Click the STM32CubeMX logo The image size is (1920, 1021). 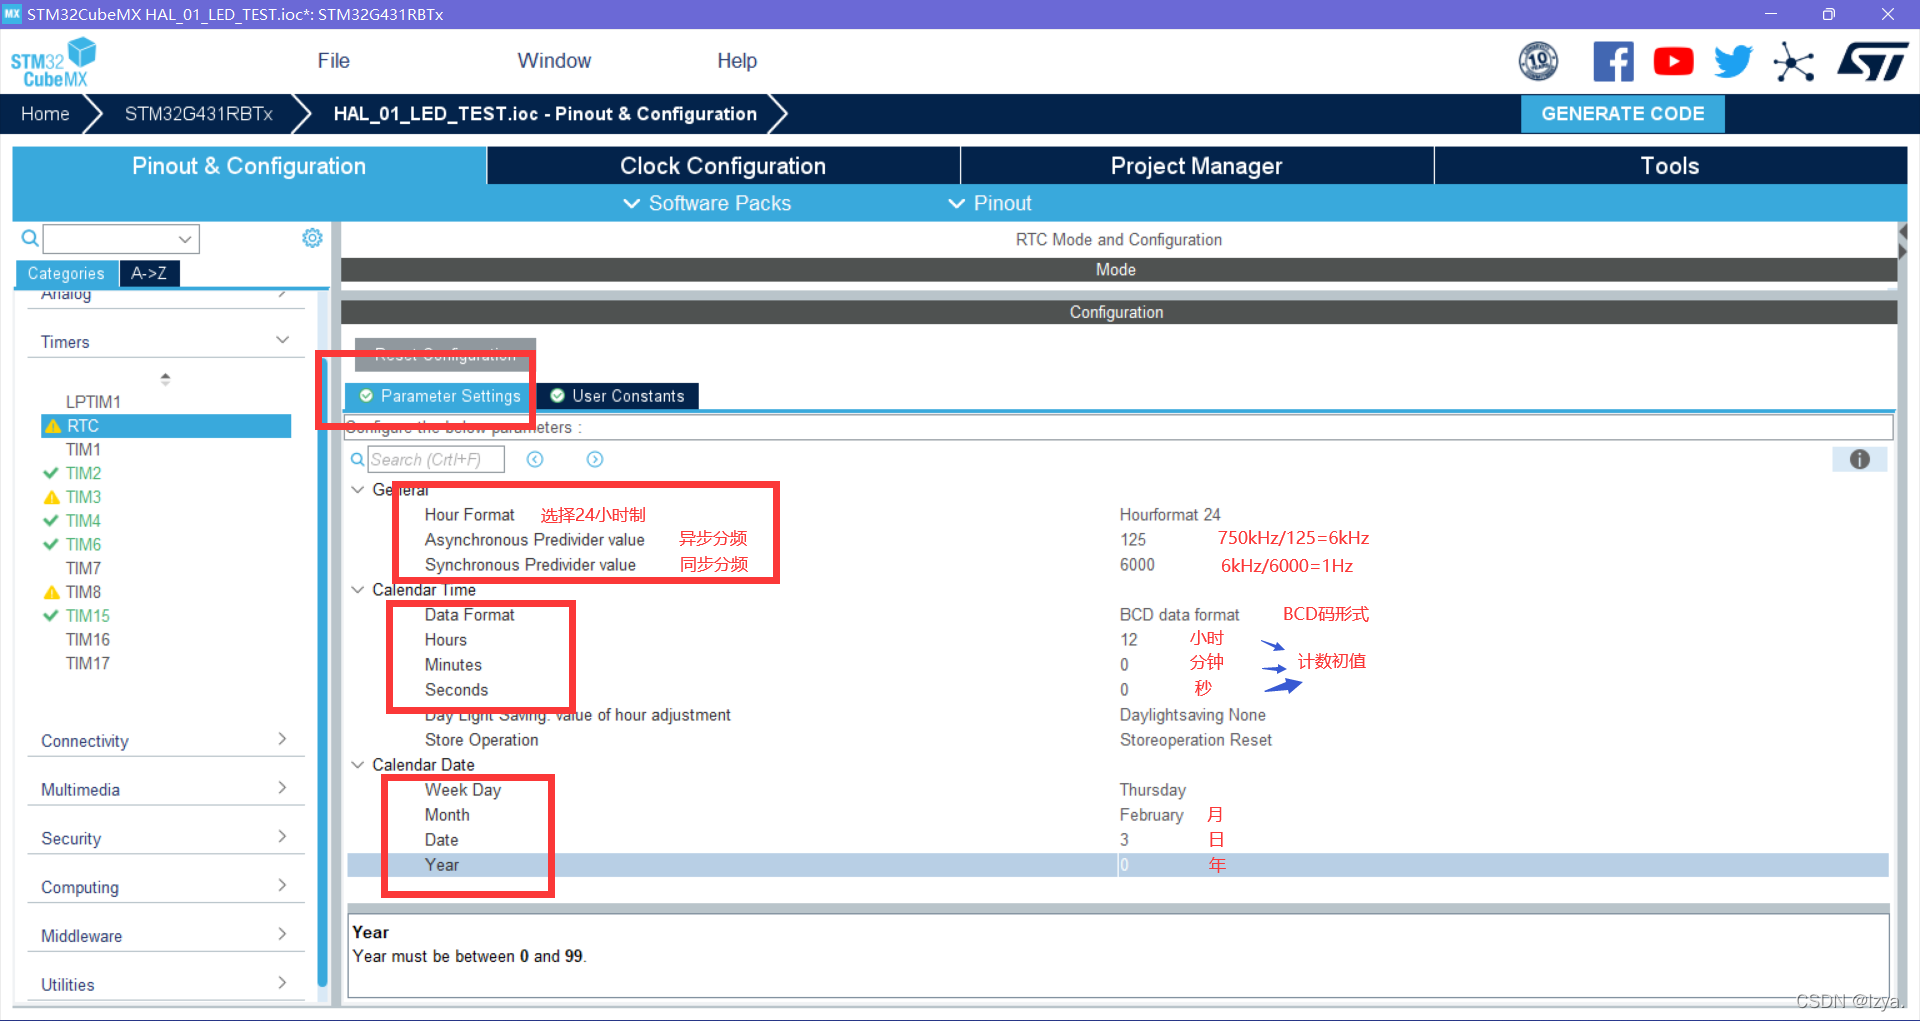click(x=52, y=62)
